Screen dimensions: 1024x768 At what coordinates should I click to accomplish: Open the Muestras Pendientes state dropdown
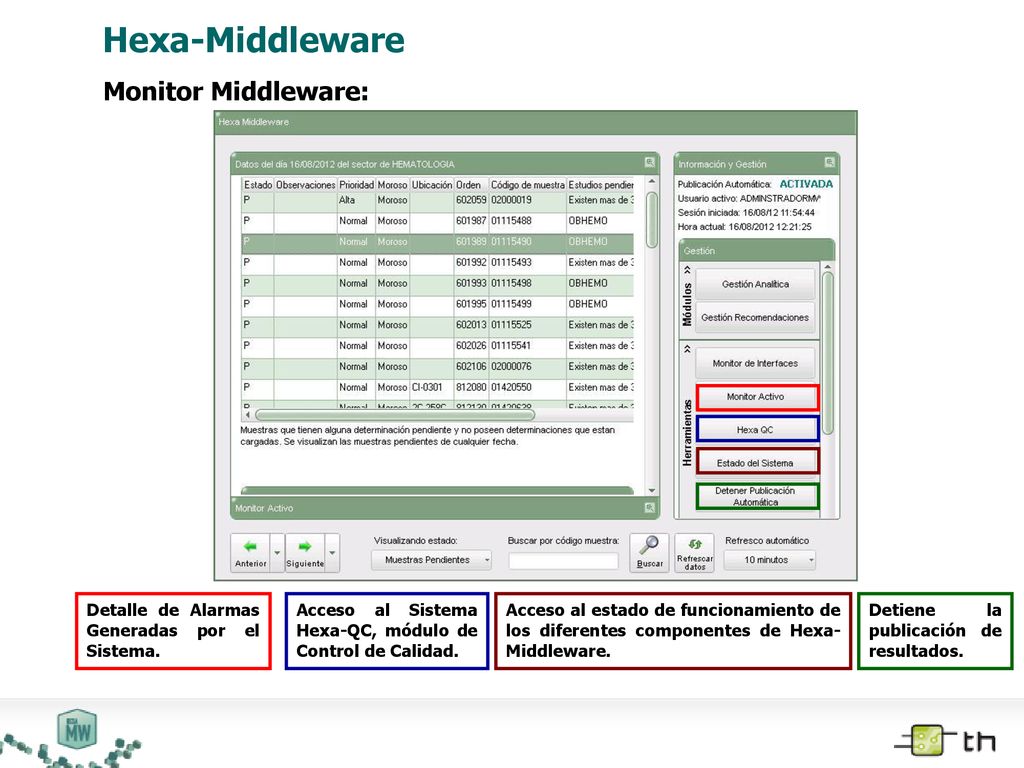pos(431,560)
